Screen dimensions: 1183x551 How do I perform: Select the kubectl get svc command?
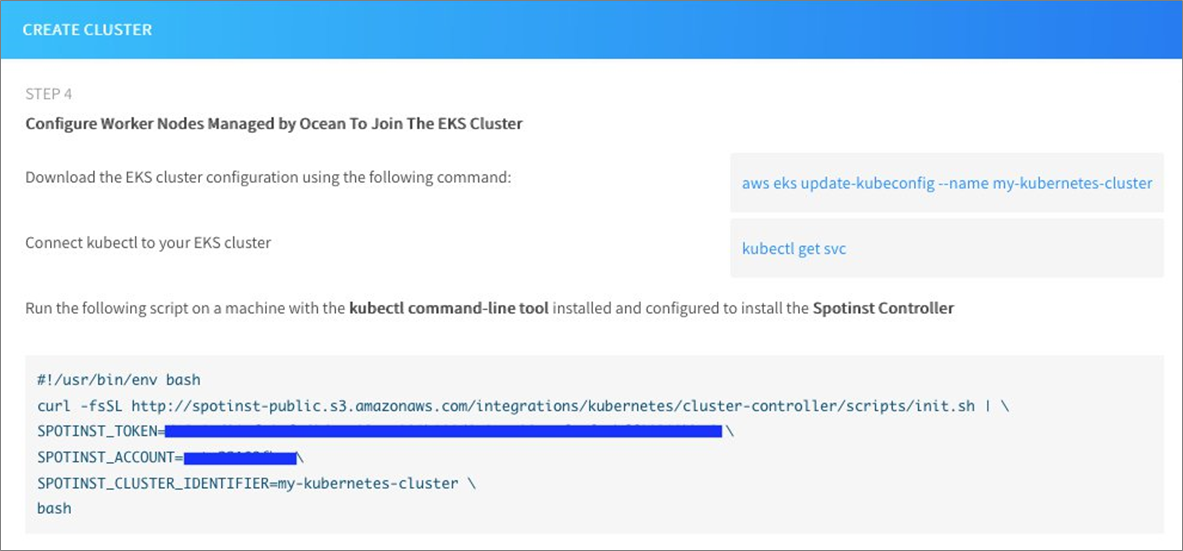(x=794, y=248)
